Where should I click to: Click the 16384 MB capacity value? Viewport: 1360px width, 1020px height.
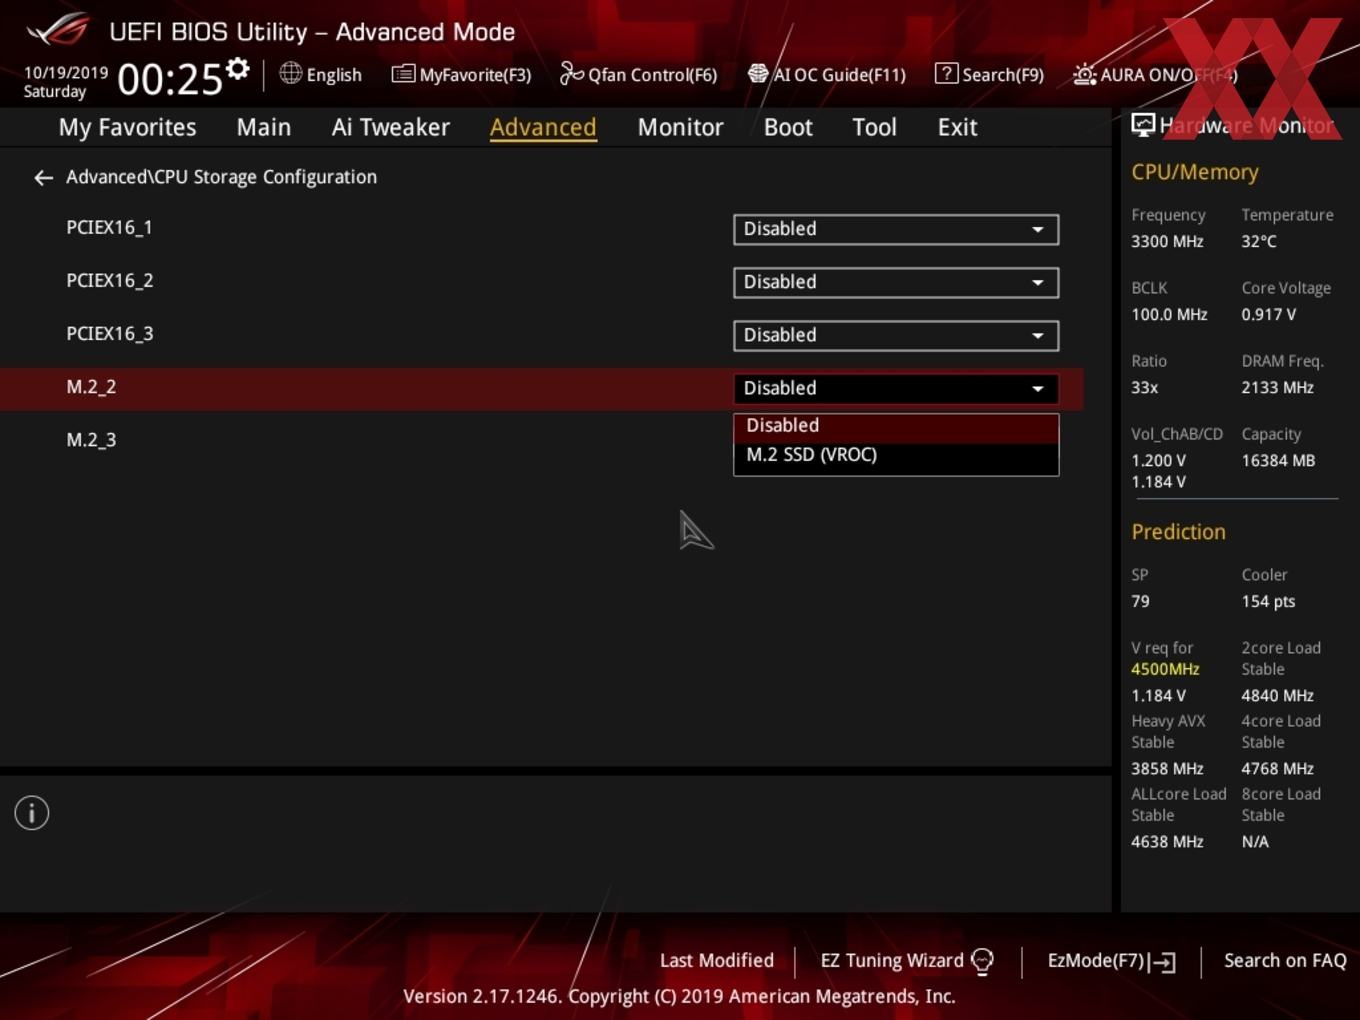[x=1278, y=461]
